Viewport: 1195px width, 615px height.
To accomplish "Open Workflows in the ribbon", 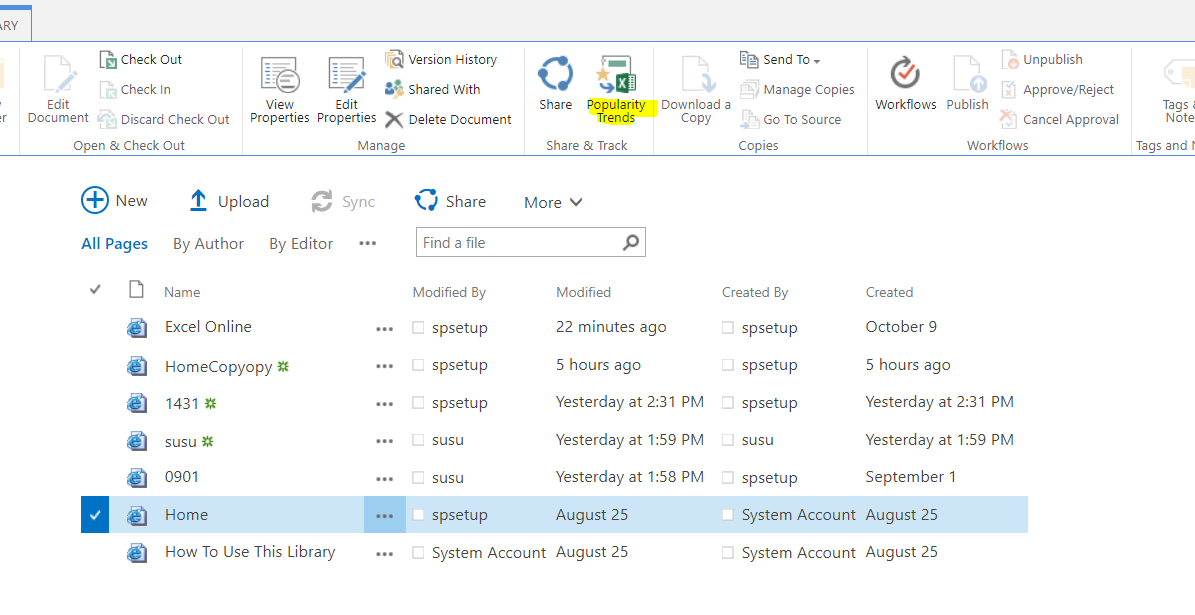I will (905, 84).
